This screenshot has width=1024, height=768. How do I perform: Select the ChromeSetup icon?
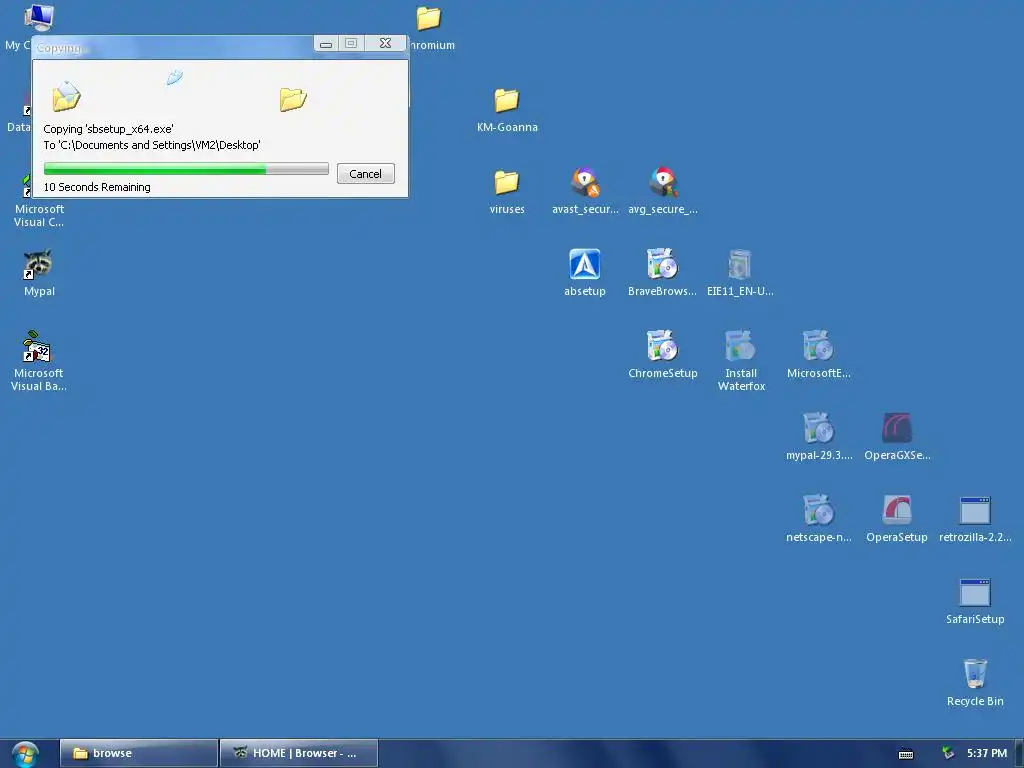(662, 355)
